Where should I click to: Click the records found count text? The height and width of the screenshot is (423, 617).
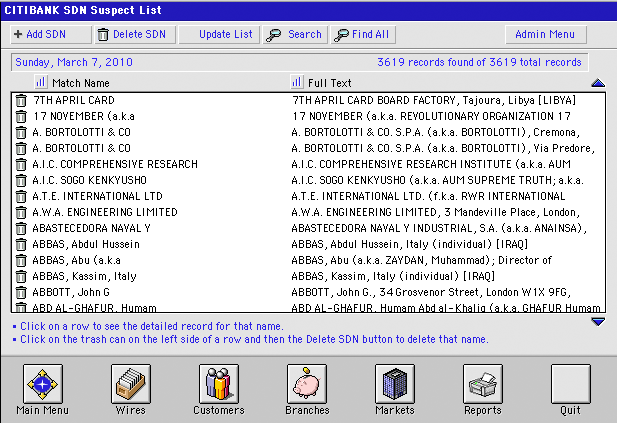(x=479, y=62)
